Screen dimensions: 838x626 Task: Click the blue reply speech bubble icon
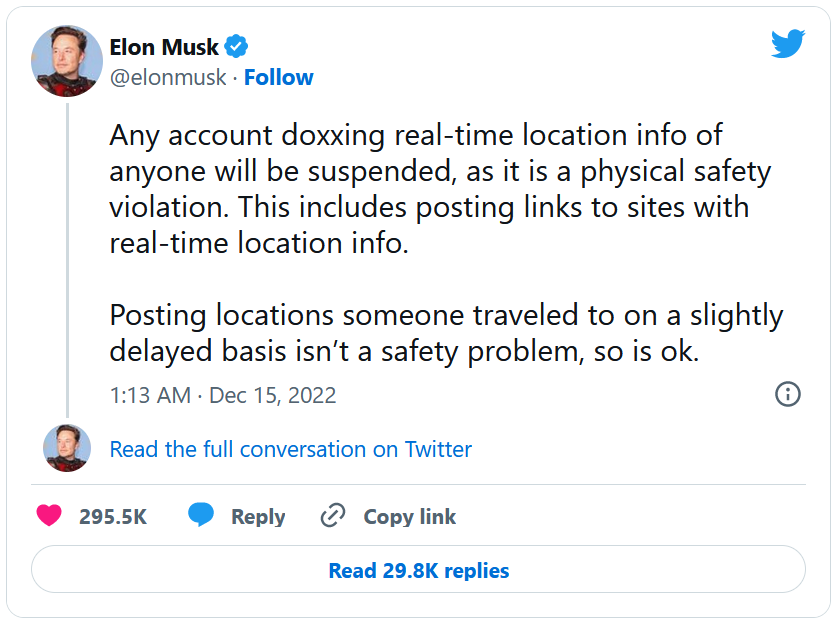pyautogui.click(x=200, y=516)
